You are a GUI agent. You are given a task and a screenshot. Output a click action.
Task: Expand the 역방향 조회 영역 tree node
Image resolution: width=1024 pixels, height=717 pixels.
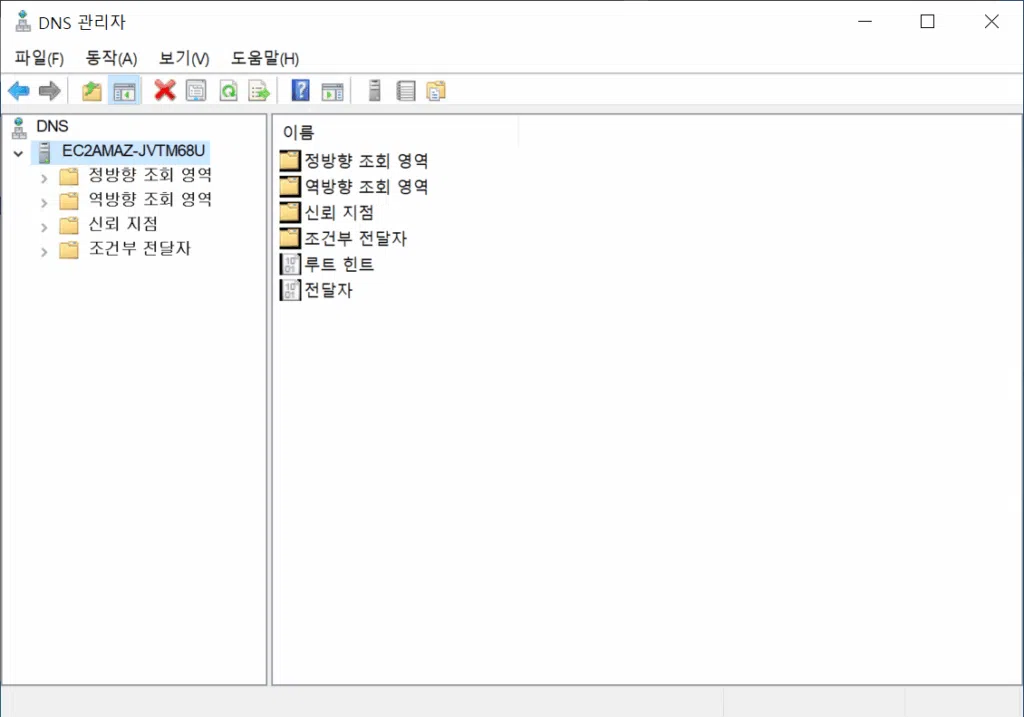[x=43, y=199]
